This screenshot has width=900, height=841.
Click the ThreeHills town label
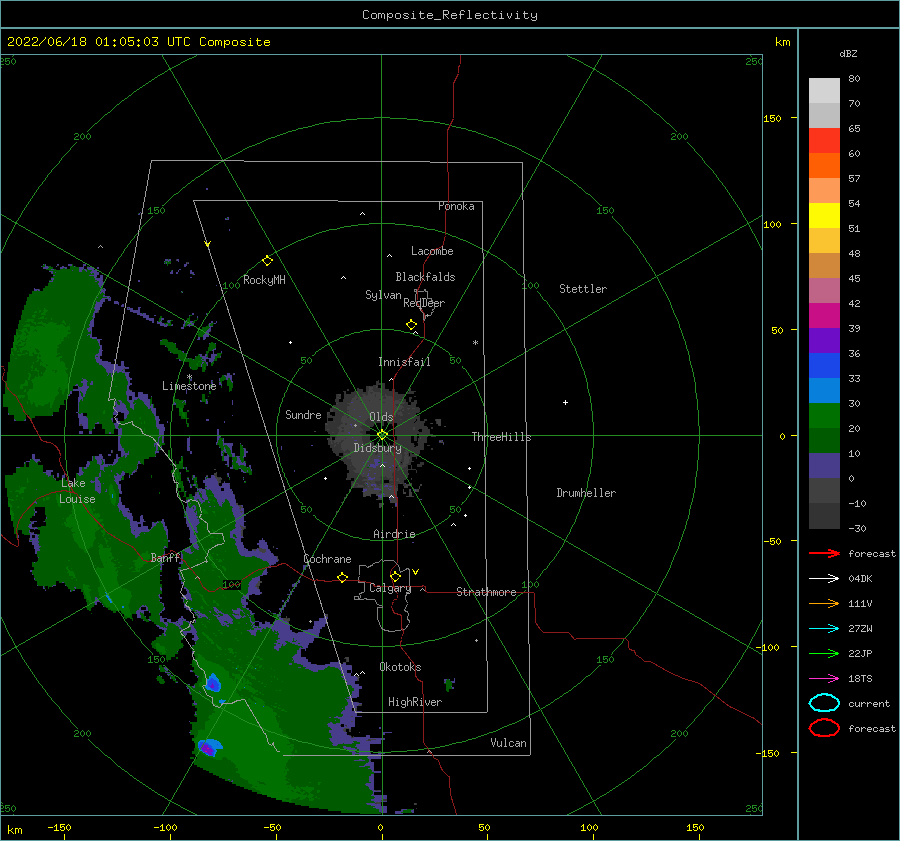(501, 437)
